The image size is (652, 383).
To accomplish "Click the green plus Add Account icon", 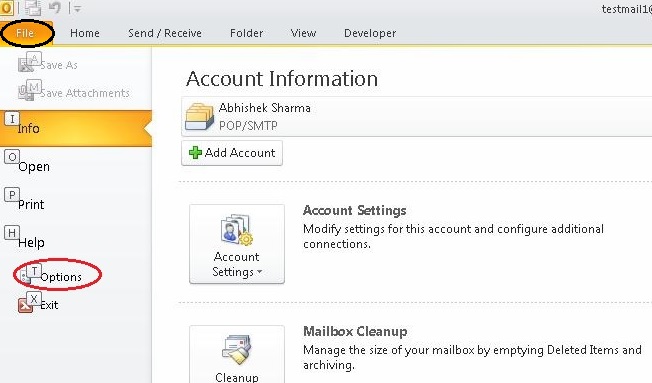I will click(x=195, y=153).
